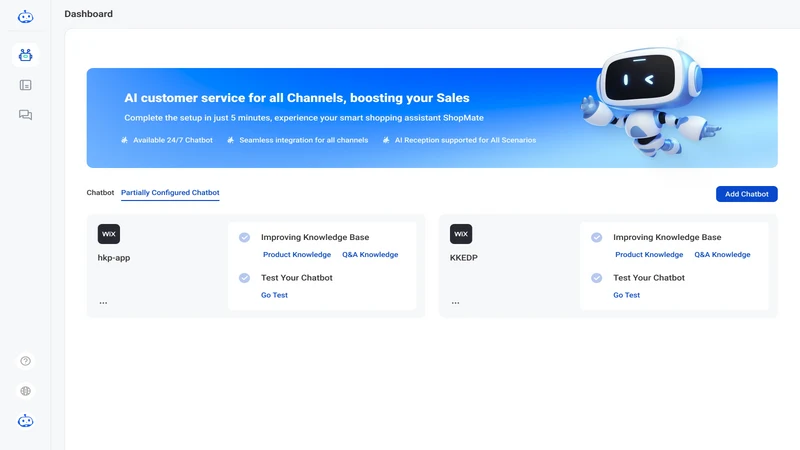
Task: Toggle KKEDP Improving Knowledge Base check
Action: coord(596,237)
